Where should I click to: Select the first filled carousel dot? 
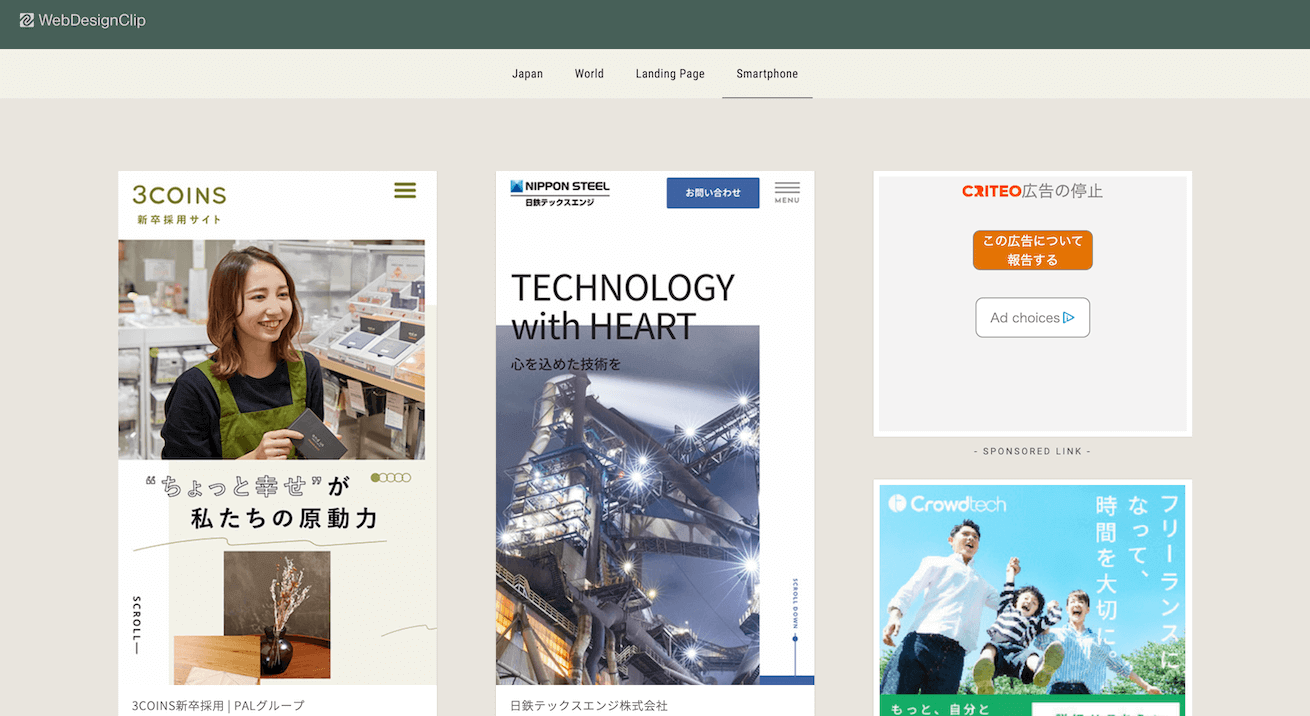coord(375,478)
